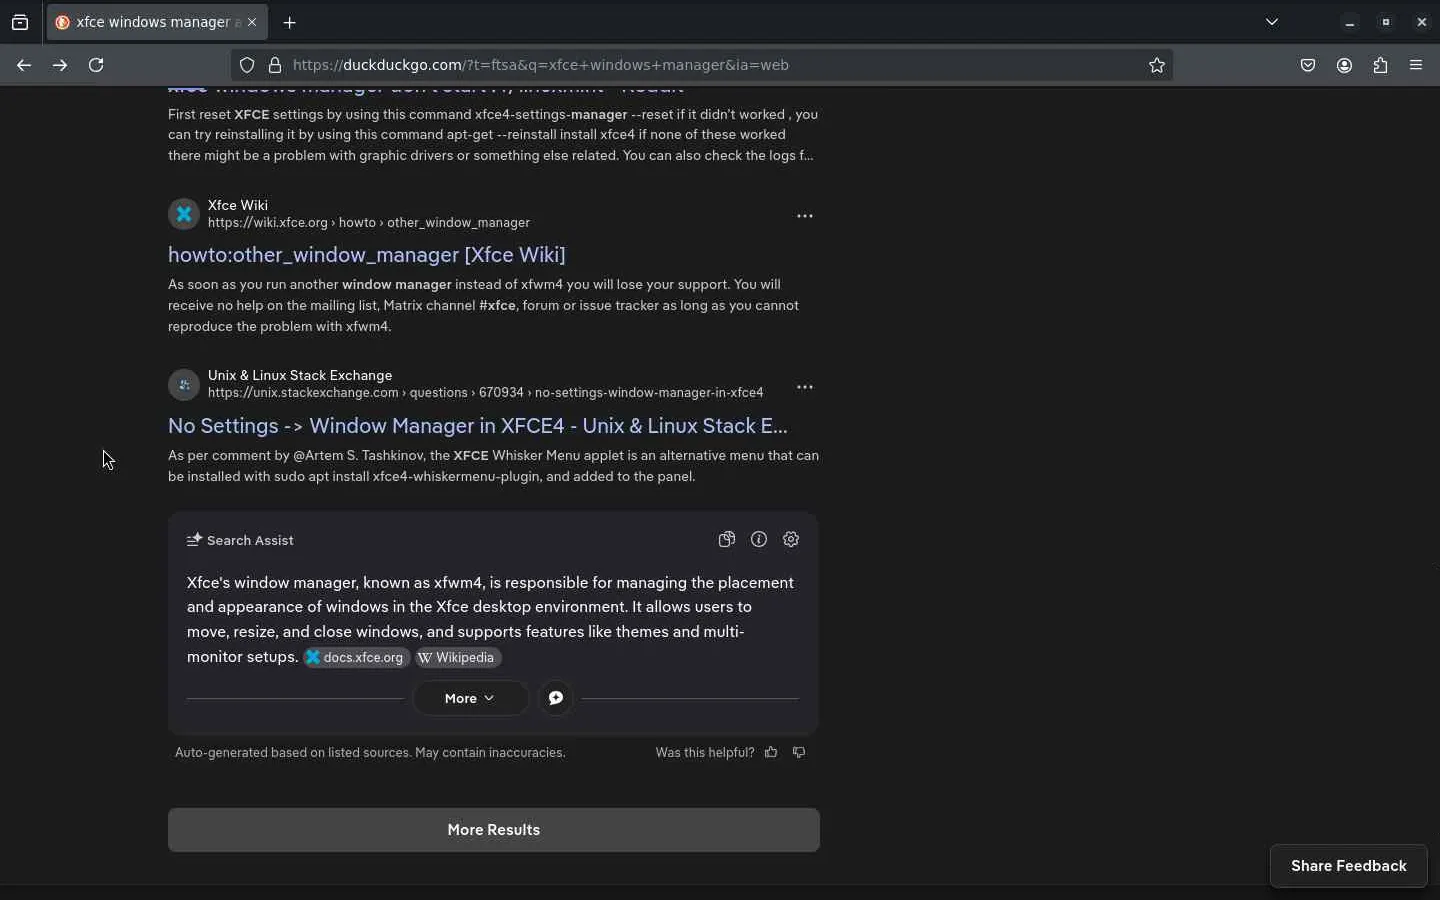Open the application hamburger menu
The width and height of the screenshot is (1440, 900).
pos(1416,65)
